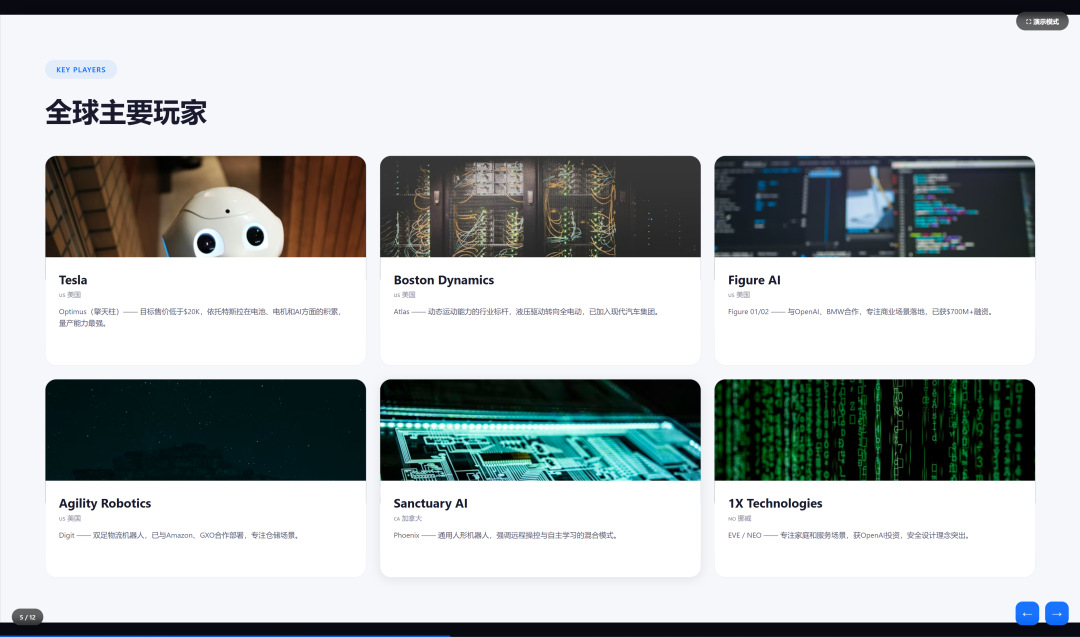Click the Boston Dynamics card title

443,280
